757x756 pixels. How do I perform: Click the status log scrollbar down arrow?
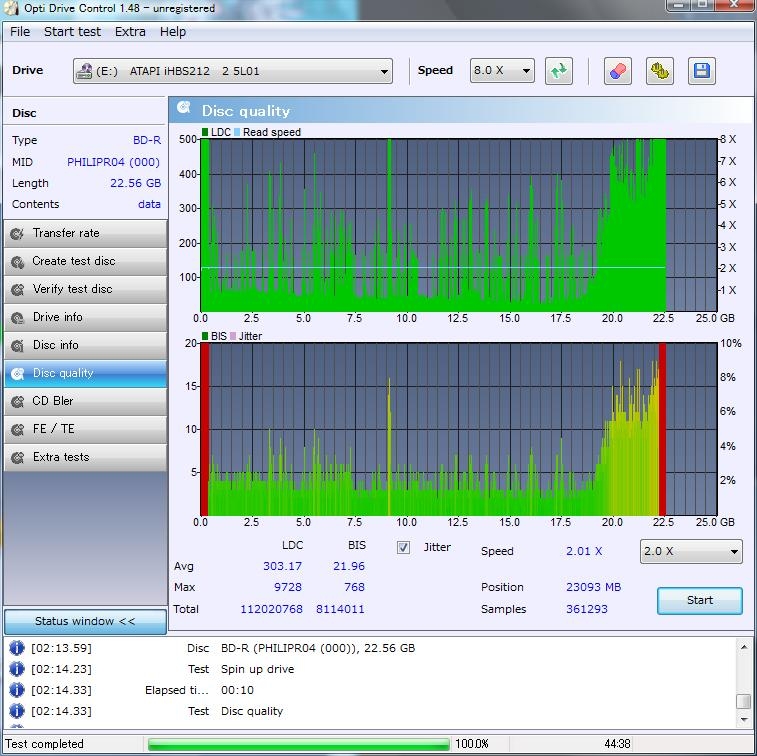pyautogui.click(x=743, y=720)
